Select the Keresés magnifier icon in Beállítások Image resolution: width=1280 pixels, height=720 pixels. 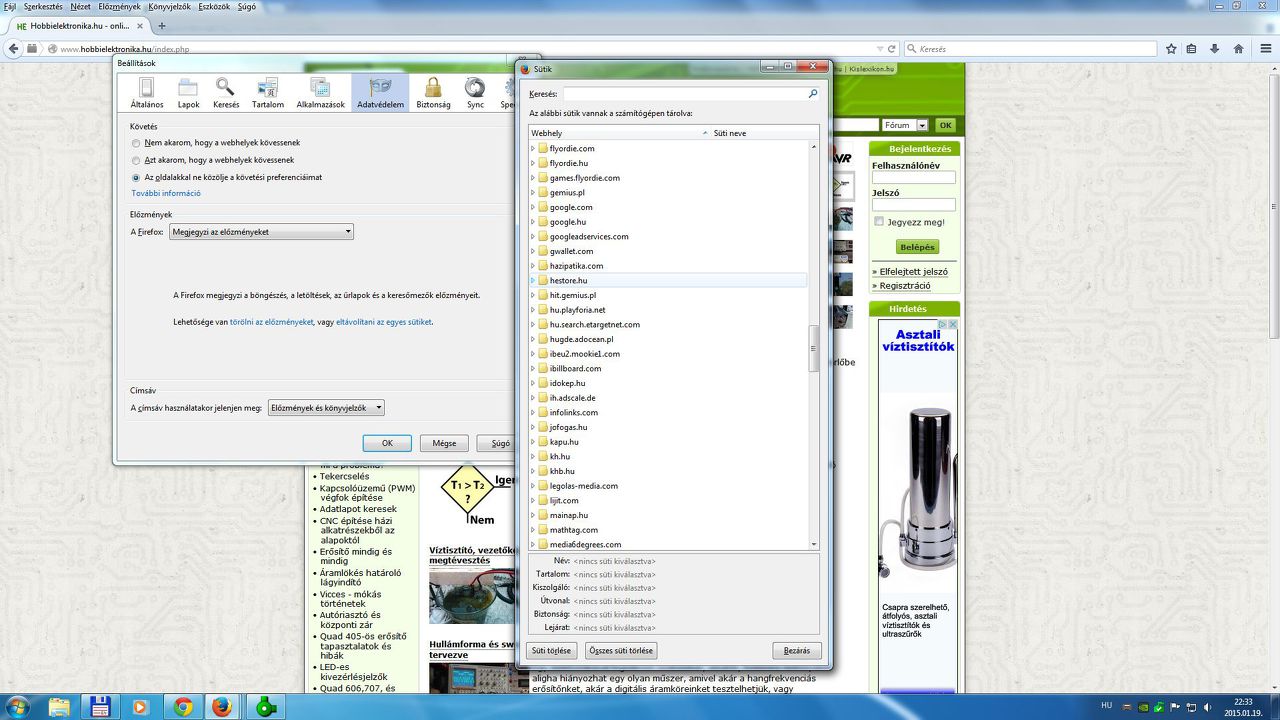coord(226,93)
